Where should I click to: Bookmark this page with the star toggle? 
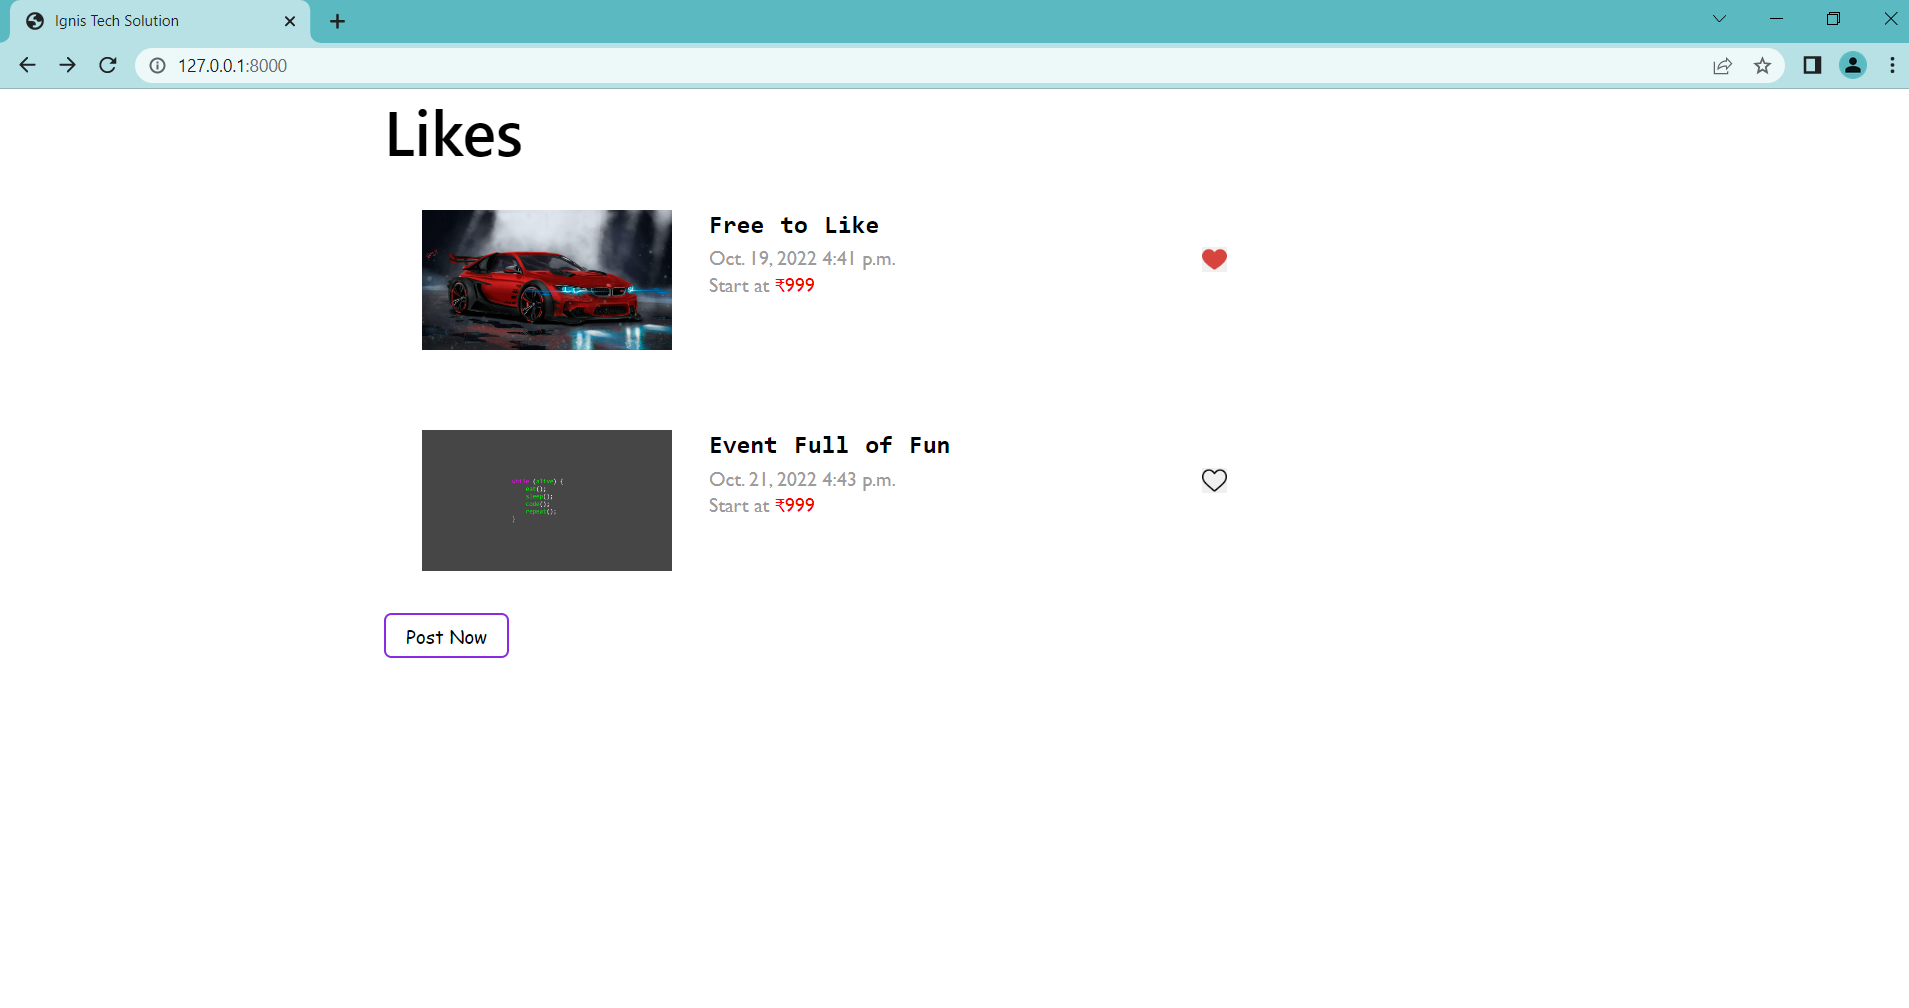tap(1763, 65)
